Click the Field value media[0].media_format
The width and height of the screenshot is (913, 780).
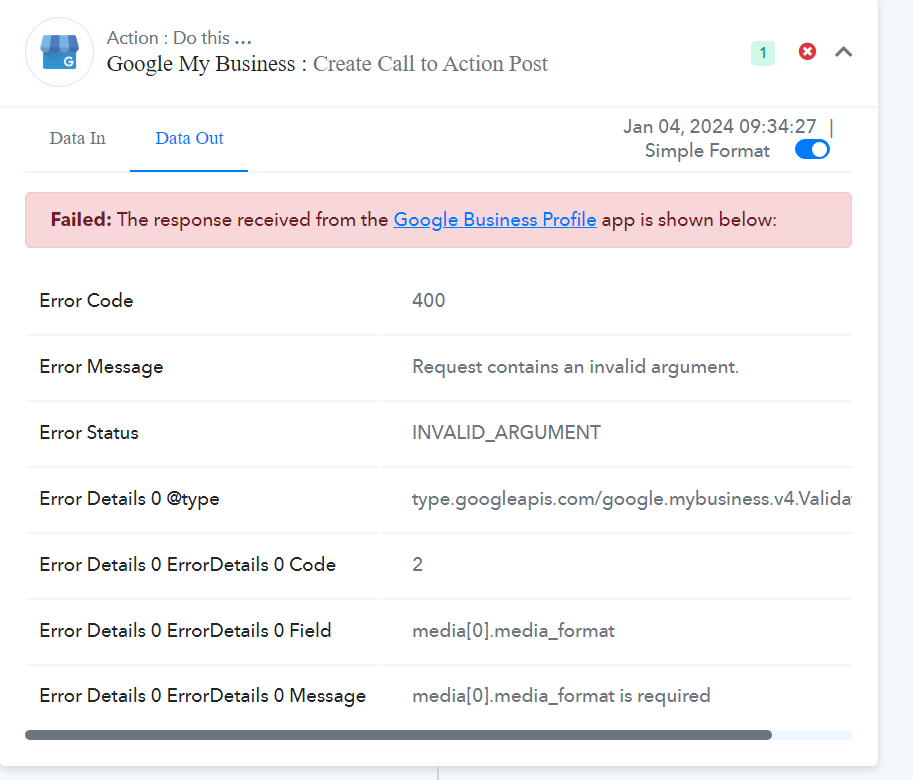point(514,630)
